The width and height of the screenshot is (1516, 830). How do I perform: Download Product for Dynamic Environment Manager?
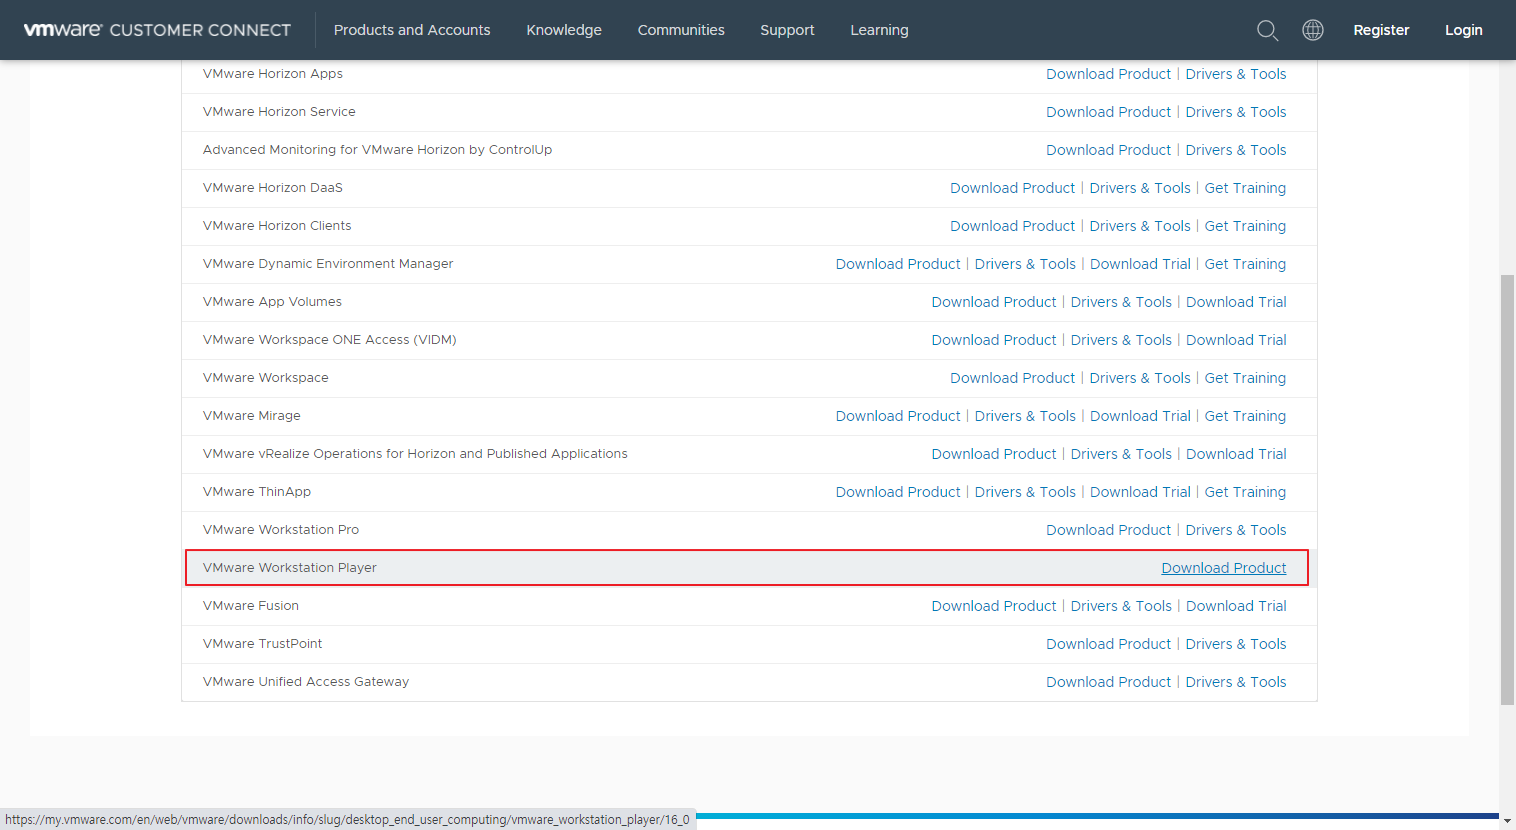pos(898,264)
